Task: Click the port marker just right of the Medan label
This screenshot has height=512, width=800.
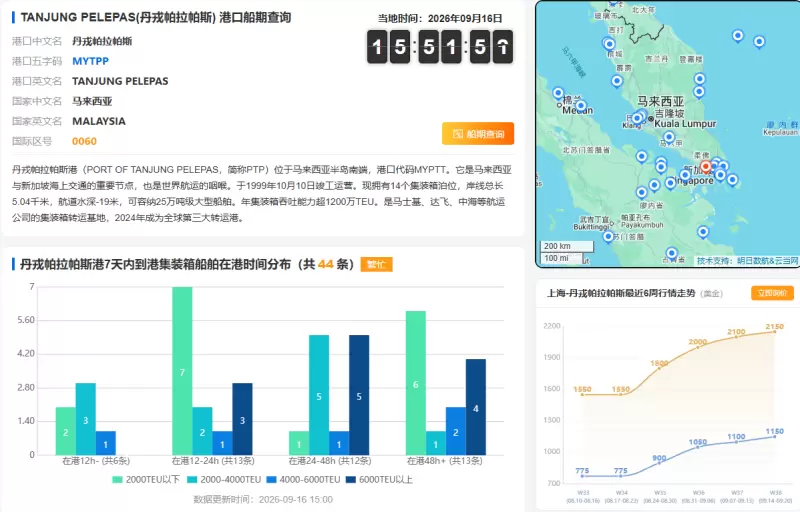Action: [x=581, y=106]
